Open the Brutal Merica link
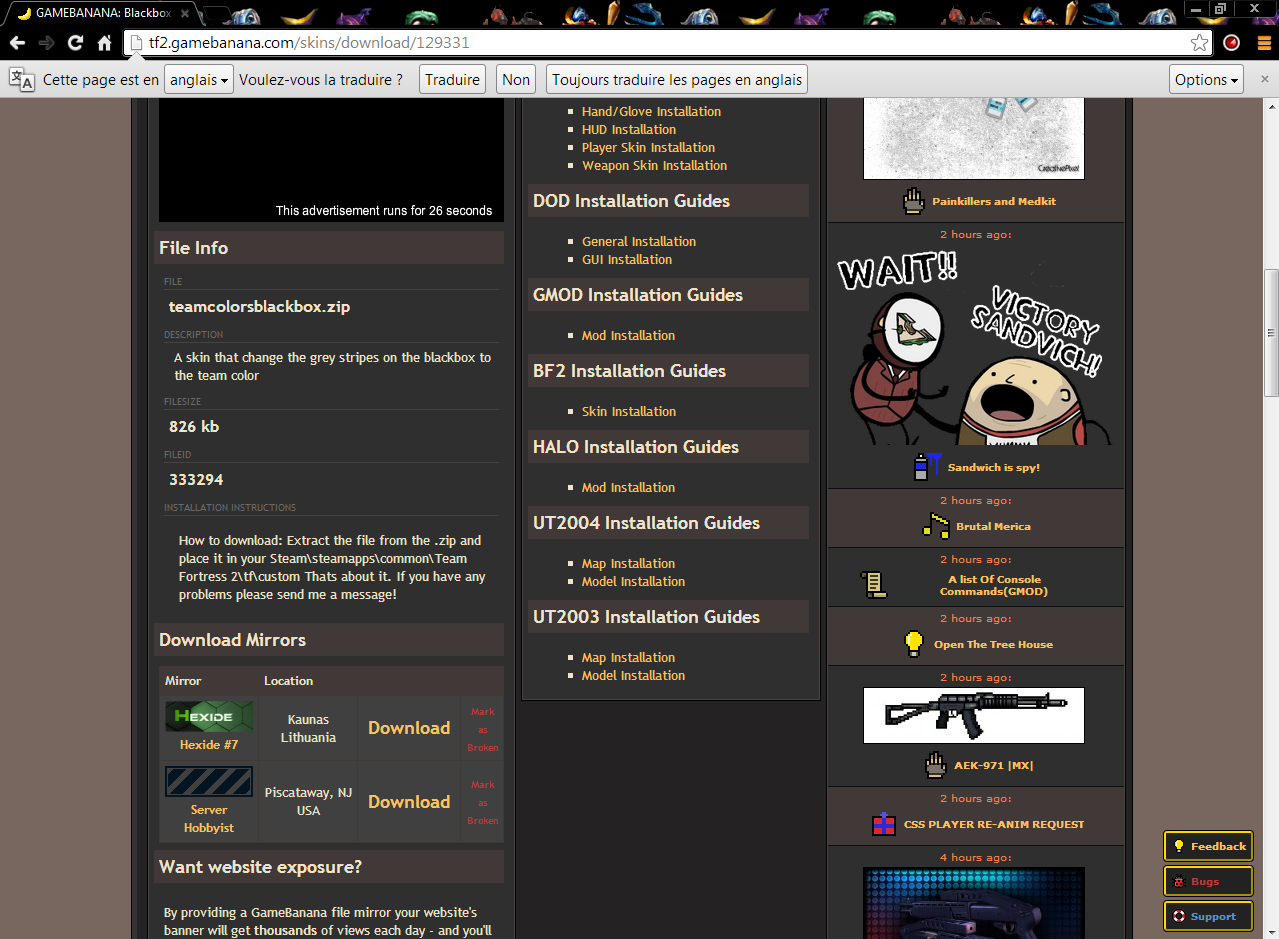The height and width of the screenshot is (939, 1279). 993,526
